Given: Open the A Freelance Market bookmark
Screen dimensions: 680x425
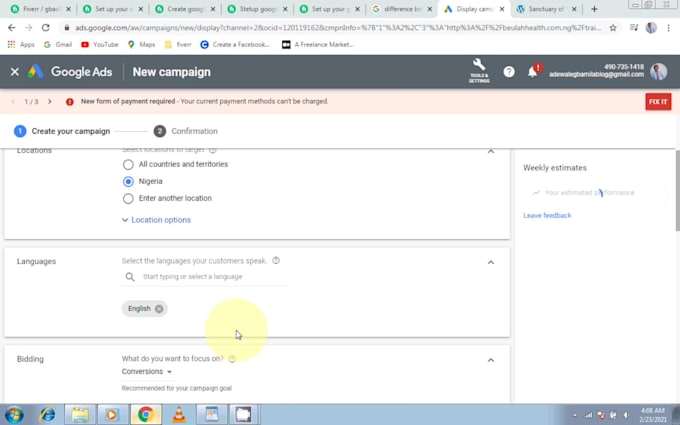Looking at the screenshot, I should point(318,44).
